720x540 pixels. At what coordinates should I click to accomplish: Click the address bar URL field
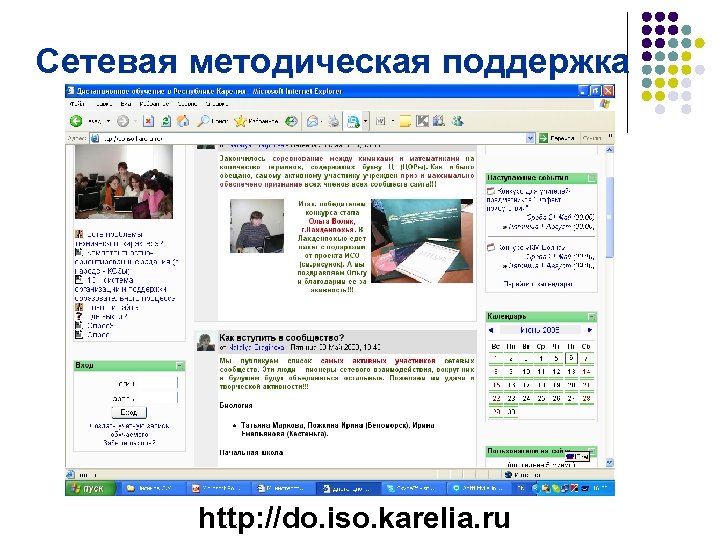[x=312, y=138]
